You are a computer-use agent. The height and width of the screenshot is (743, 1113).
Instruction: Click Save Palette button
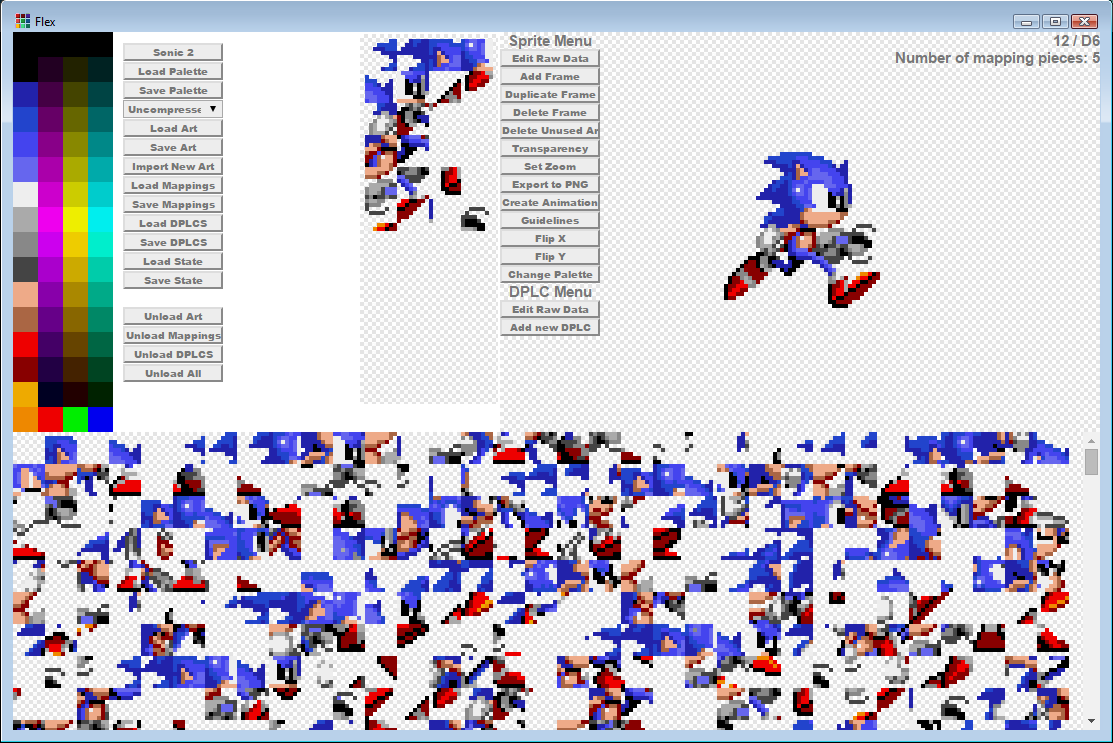(x=172, y=90)
